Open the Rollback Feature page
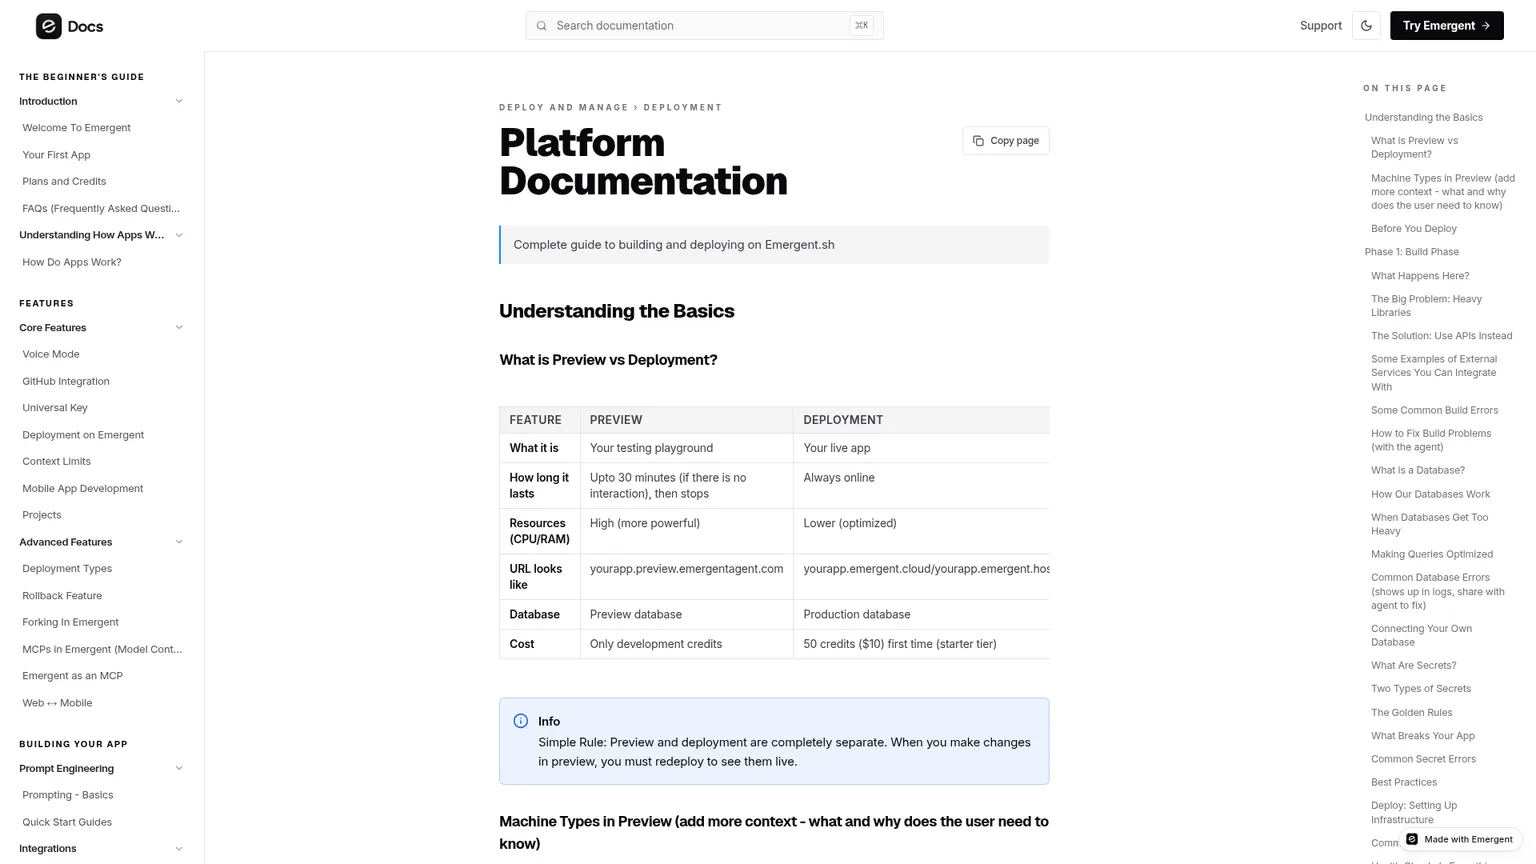 62,596
